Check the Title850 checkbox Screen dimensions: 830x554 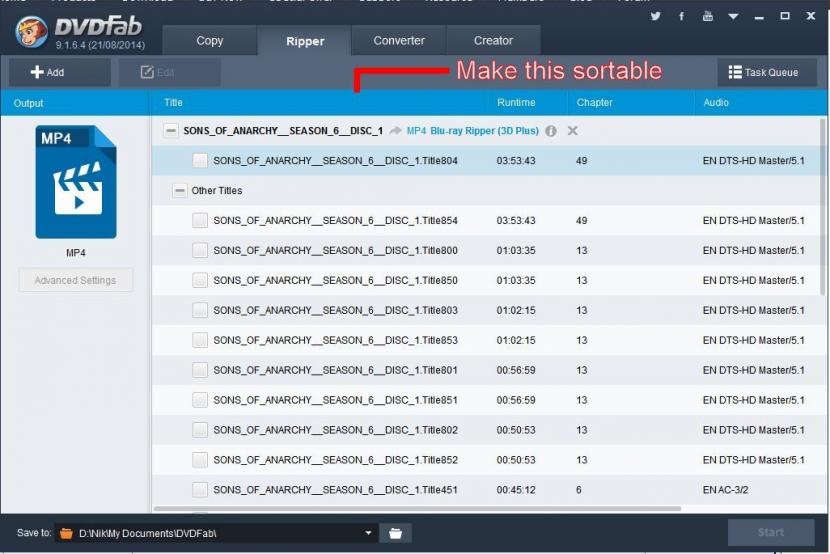(200, 280)
